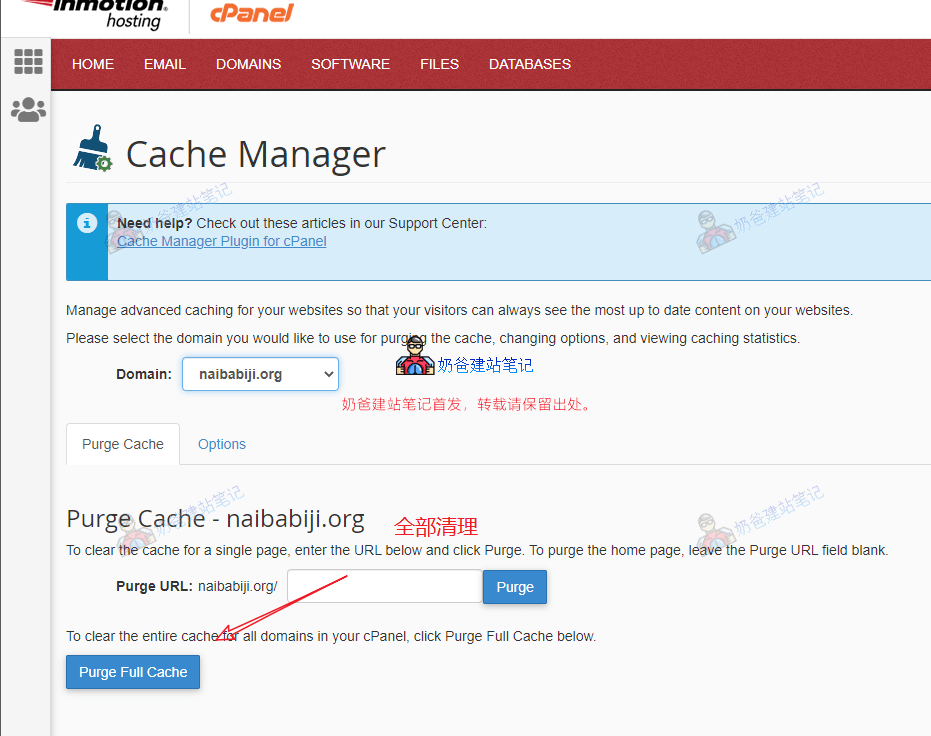931x736 pixels.
Task: Open the user manager people icon
Action: 28,110
